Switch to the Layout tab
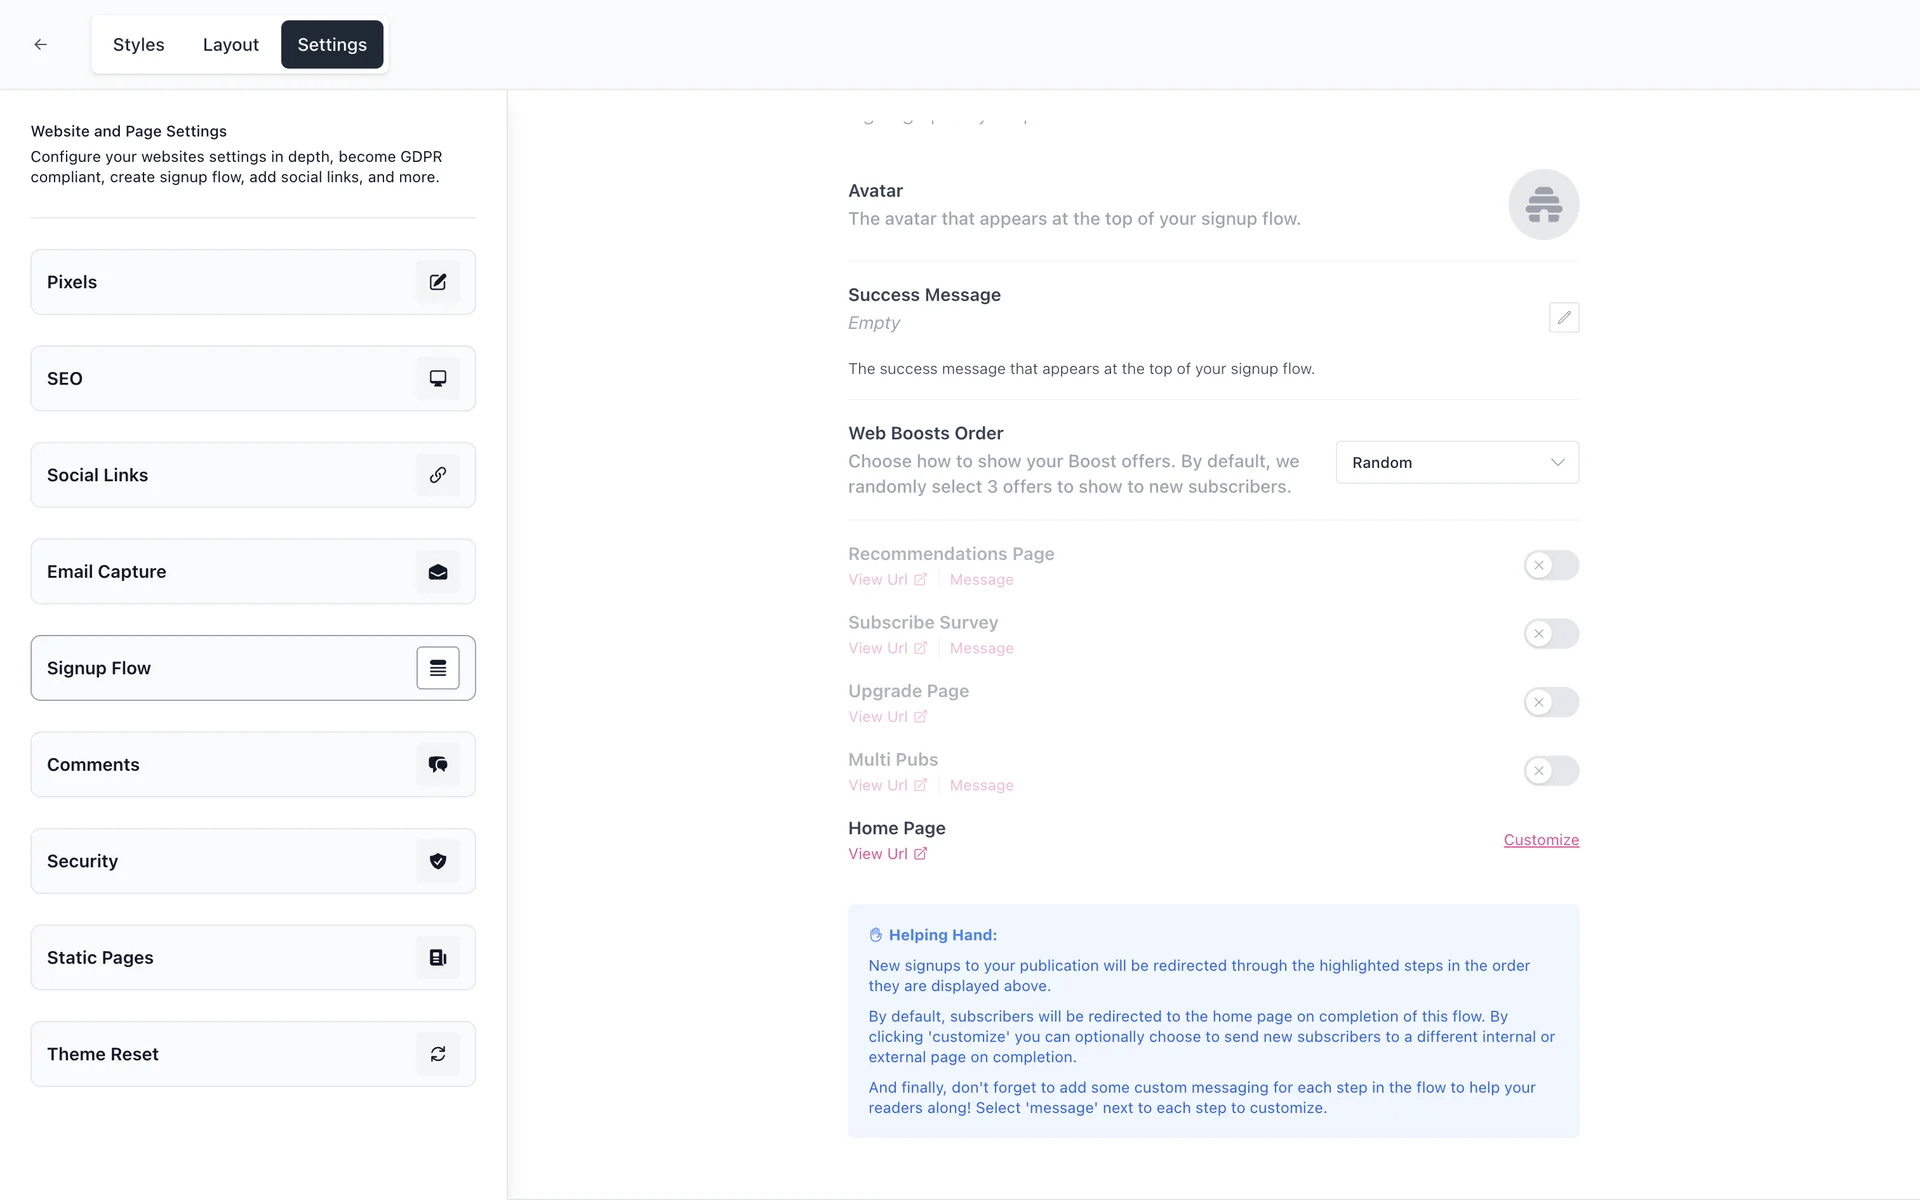Image resolution: width=1920 pixels, height=1200 pixels. click(x=230, y=45)
